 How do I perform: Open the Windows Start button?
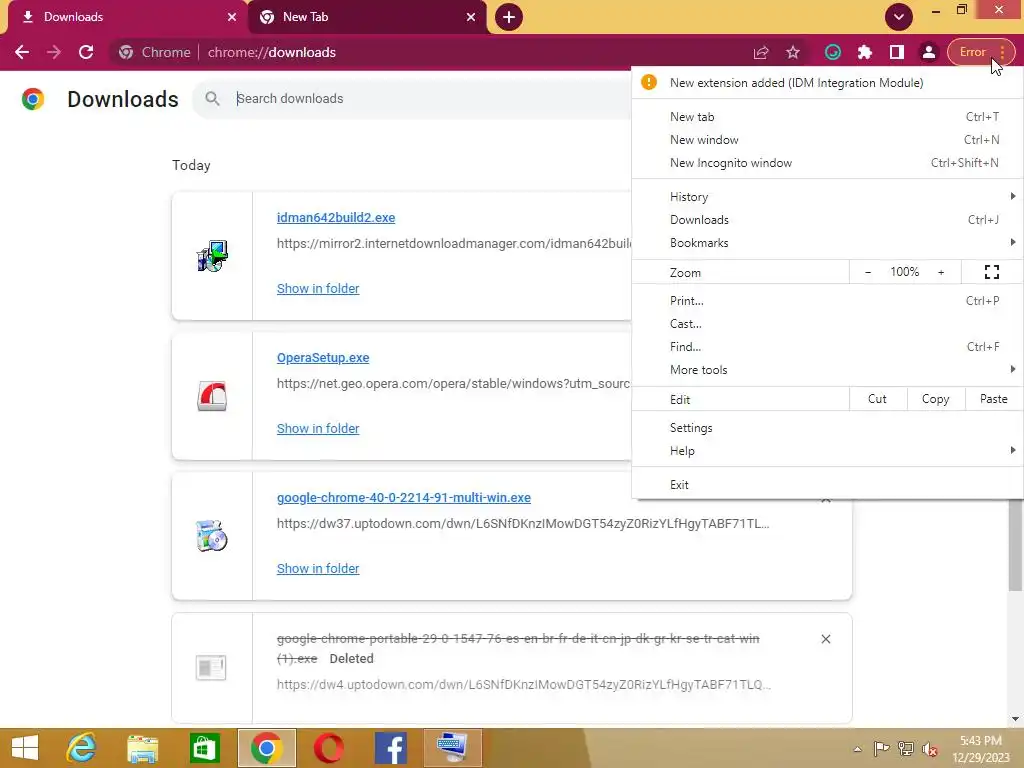click(x=25, y=748)
